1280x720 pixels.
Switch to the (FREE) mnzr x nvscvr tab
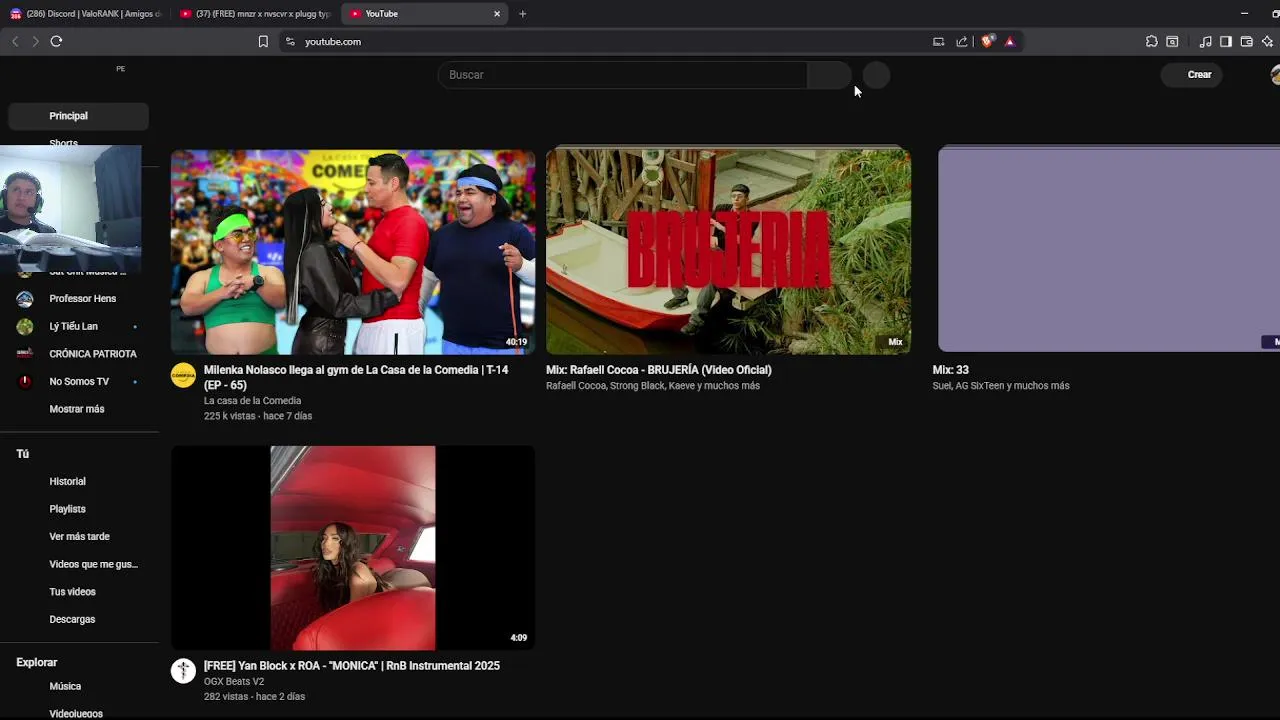[256, 14]
